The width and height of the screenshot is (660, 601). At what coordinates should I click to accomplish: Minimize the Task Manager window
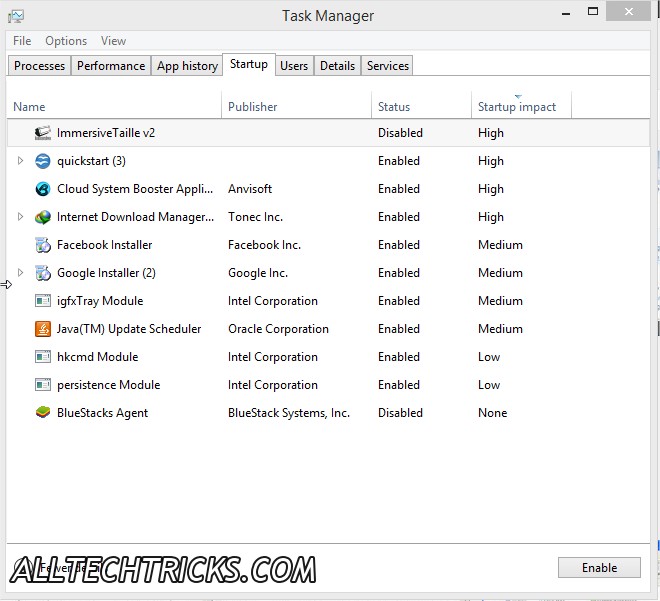(x=566, y=13)
